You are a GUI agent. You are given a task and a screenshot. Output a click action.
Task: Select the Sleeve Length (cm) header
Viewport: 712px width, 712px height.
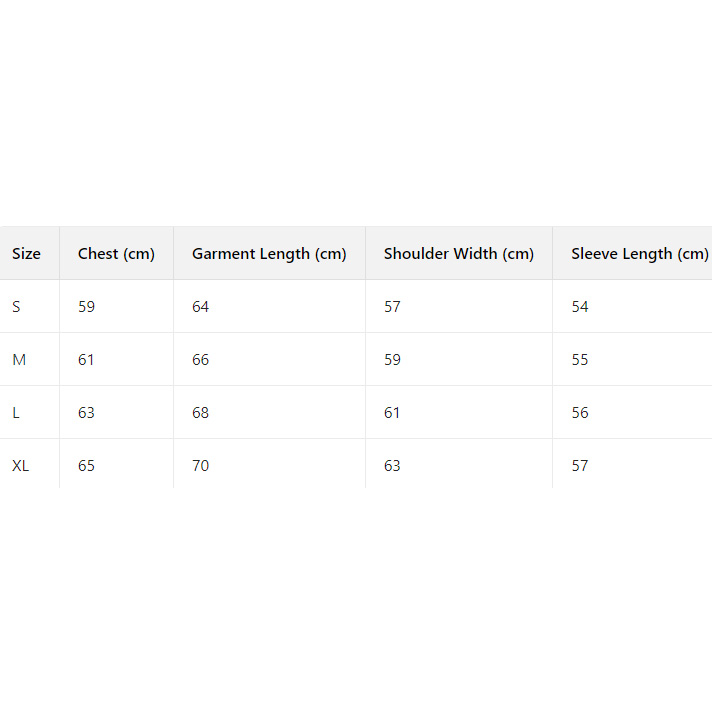click(639, 254)
